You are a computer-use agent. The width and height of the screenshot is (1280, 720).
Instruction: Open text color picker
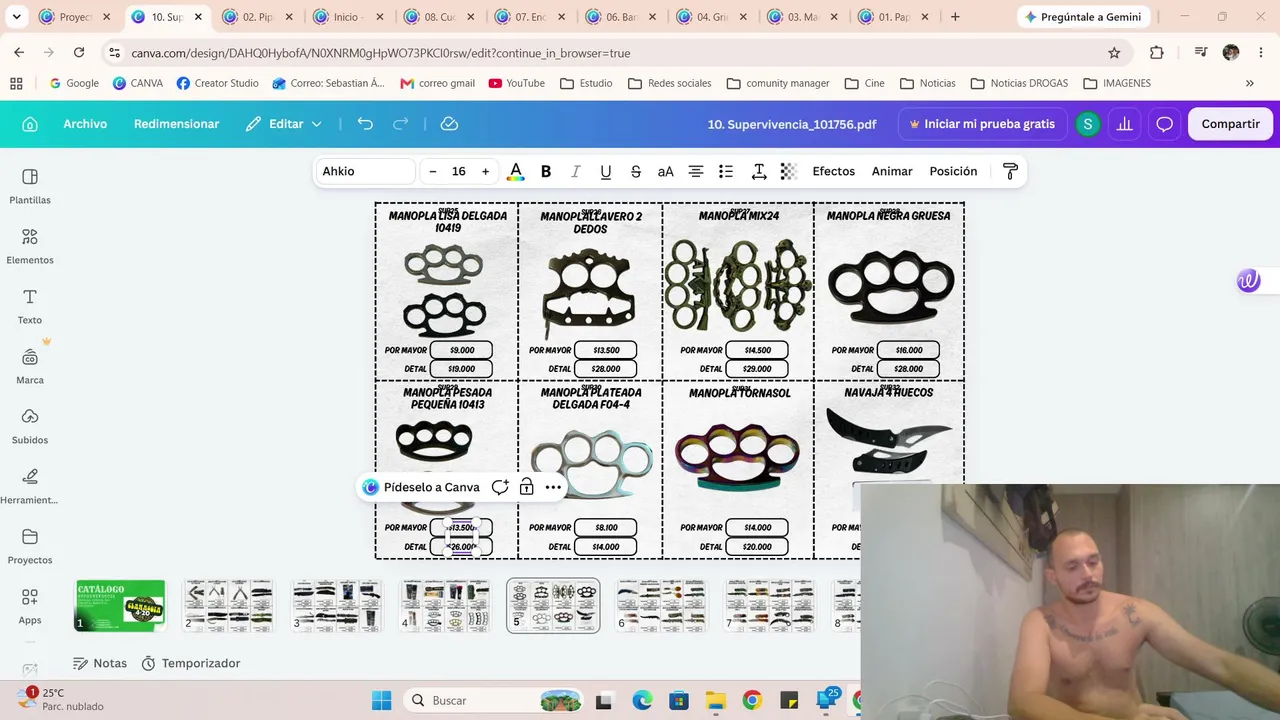coord(516,172)
